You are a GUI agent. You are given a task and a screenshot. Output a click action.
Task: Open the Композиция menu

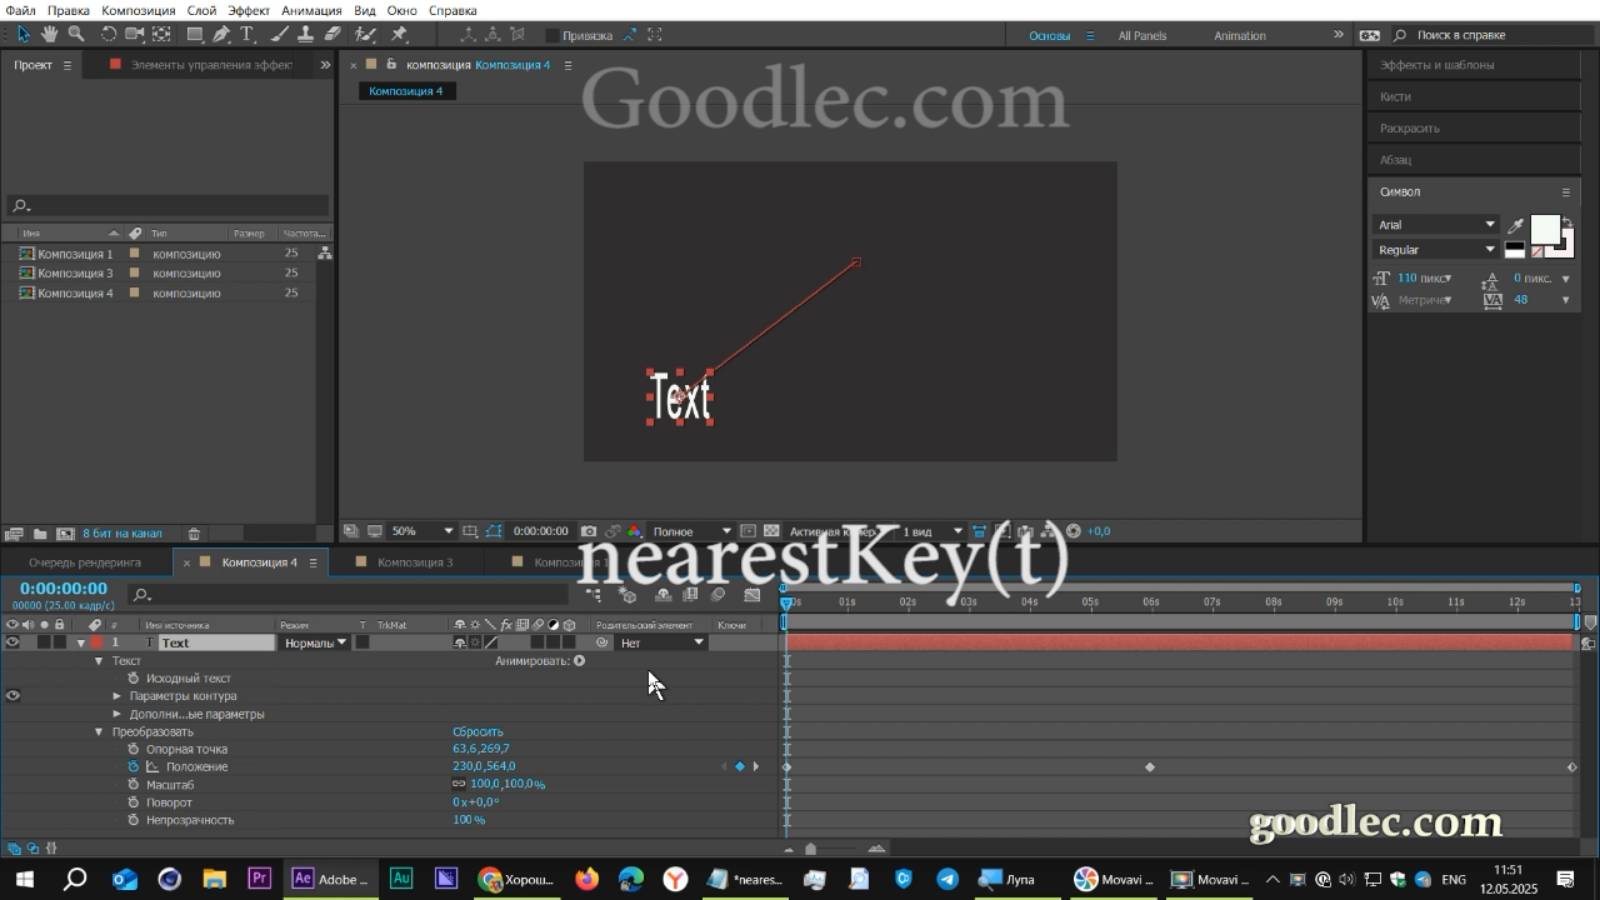[x=141, y=10]
